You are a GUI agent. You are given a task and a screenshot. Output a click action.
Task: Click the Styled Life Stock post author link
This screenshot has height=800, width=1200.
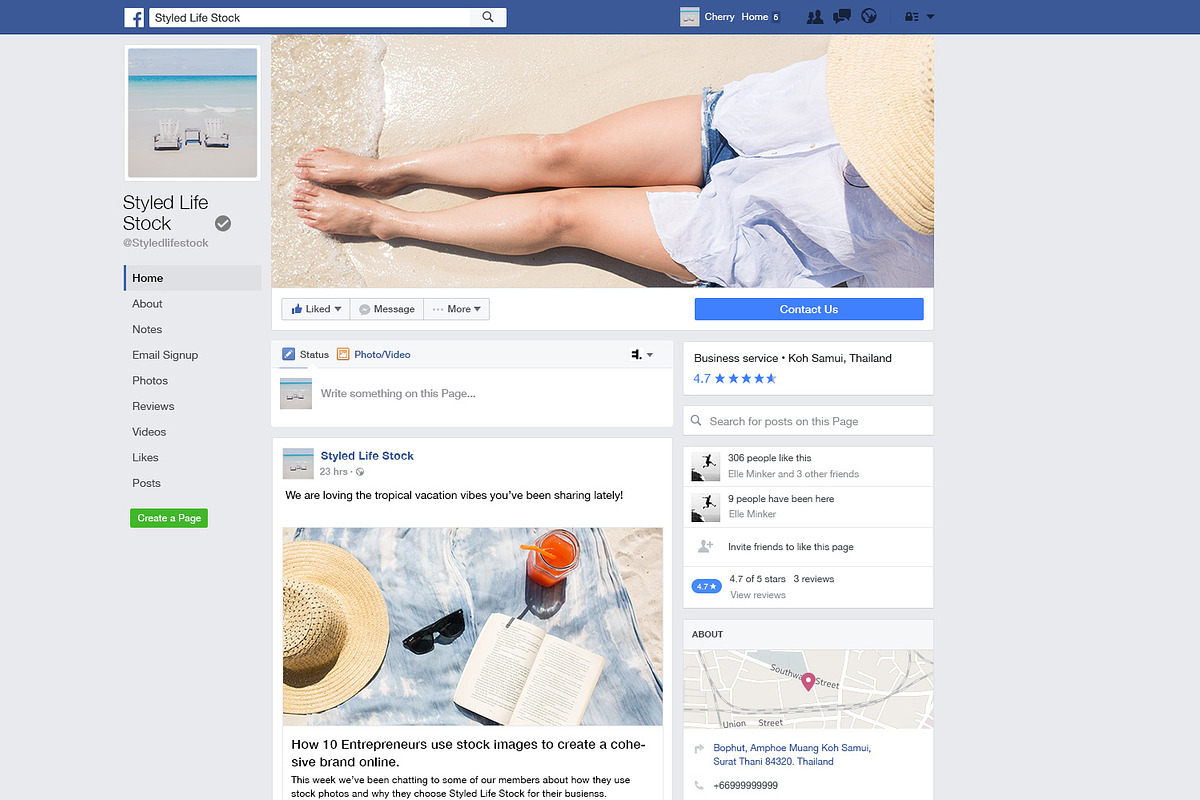(x=367, y=456)
